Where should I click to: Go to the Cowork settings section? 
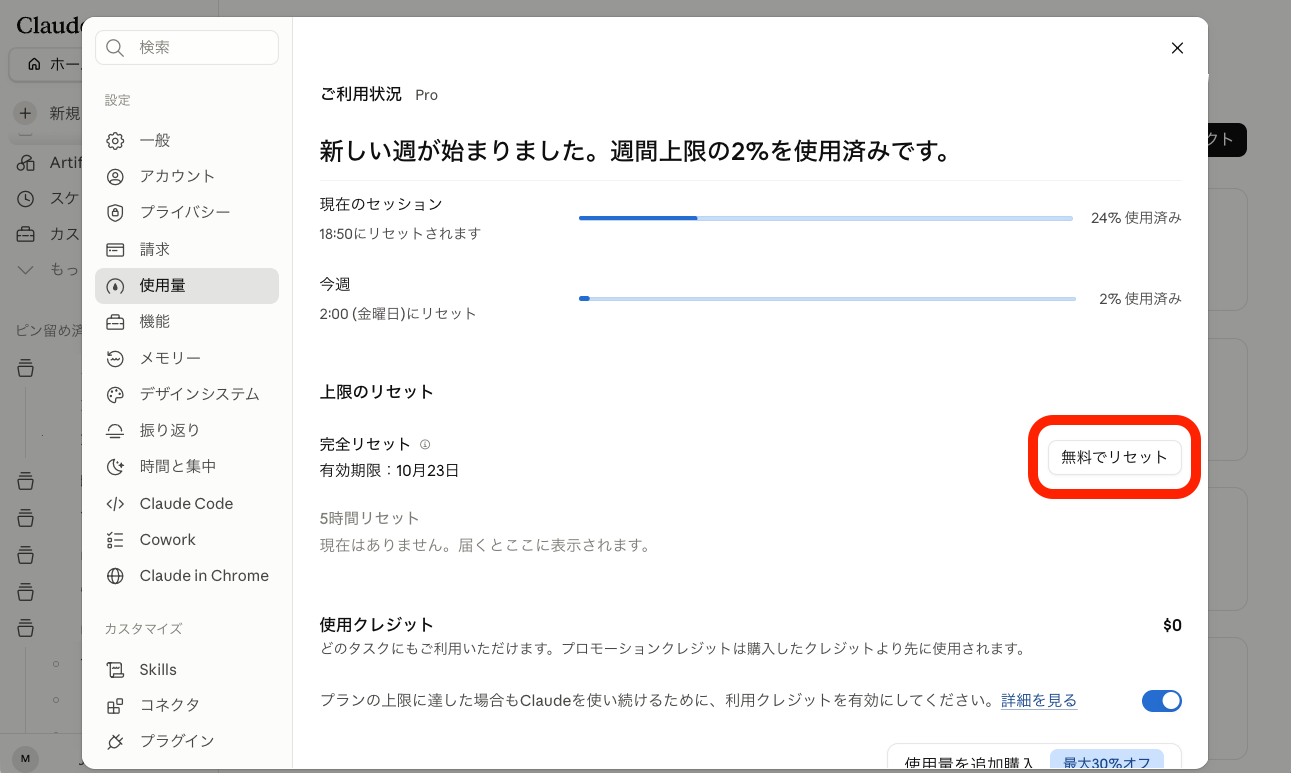pos(187,540)
